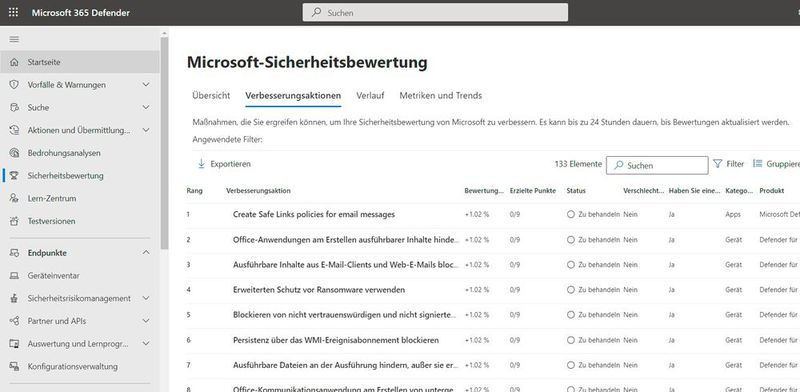Click Microsoft 365 Defender title
Image resolution: width=800 pixels, height=392 pixels.
(x=81, y=13)
